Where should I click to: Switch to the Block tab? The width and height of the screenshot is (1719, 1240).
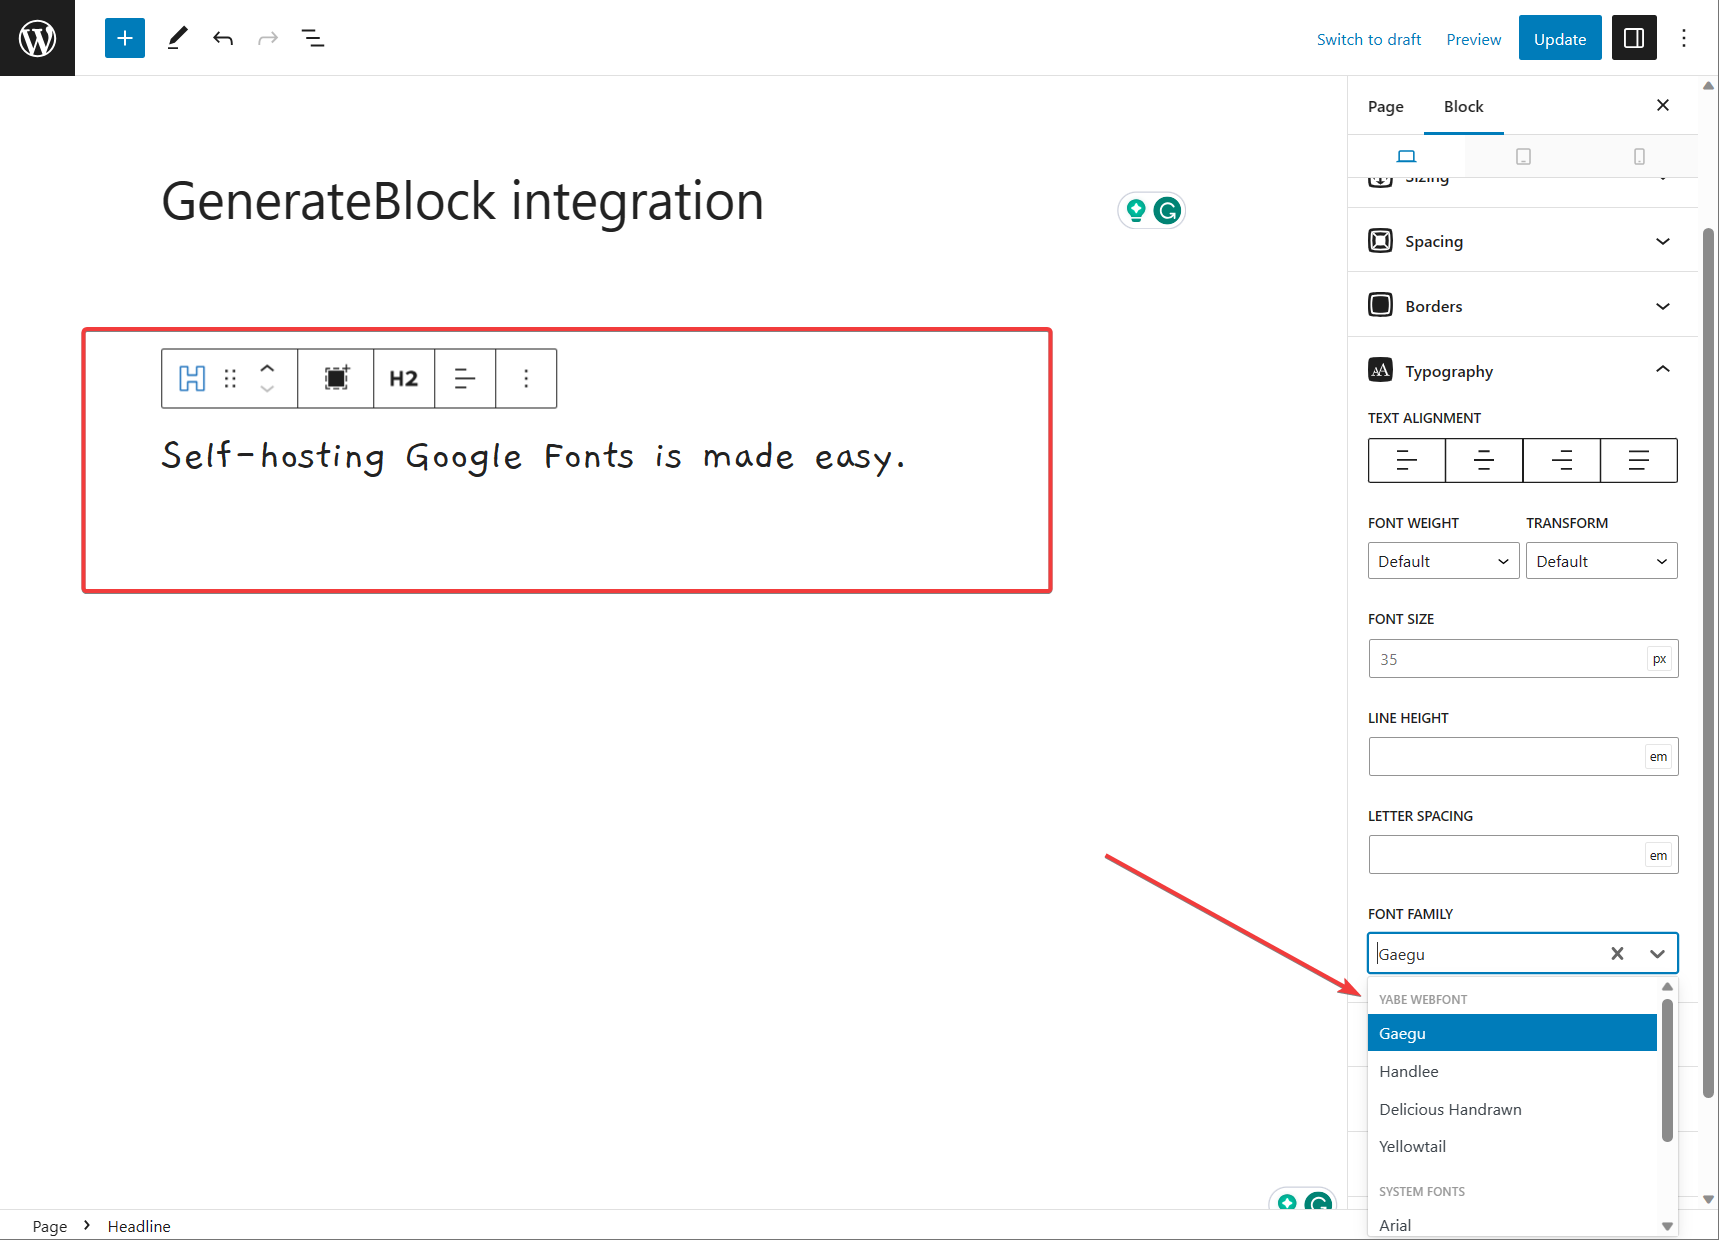point(1464,106)
